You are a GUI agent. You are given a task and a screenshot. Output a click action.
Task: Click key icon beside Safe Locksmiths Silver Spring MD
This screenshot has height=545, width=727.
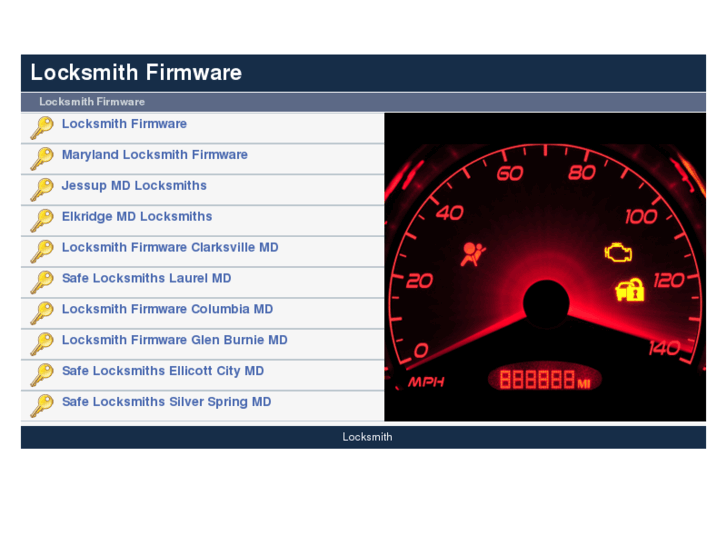[42, 406]
